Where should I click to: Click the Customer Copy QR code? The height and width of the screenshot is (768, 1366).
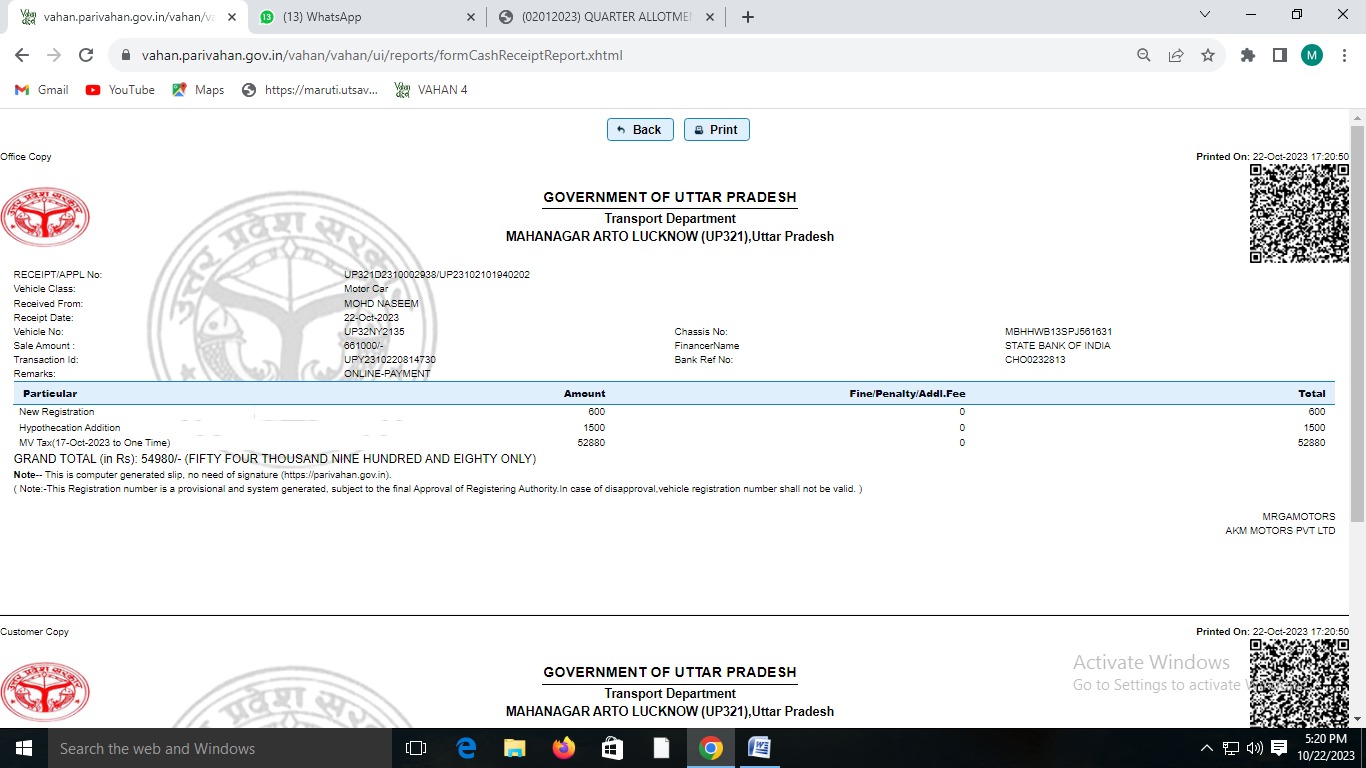[1299, 683]
